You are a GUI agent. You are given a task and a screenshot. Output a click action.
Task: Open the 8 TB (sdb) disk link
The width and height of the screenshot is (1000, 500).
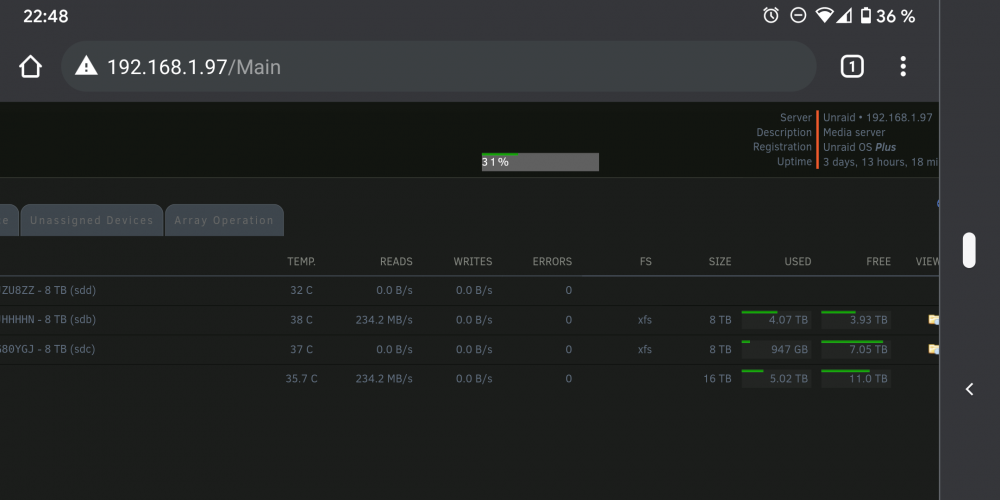click(x=48, y=320)
